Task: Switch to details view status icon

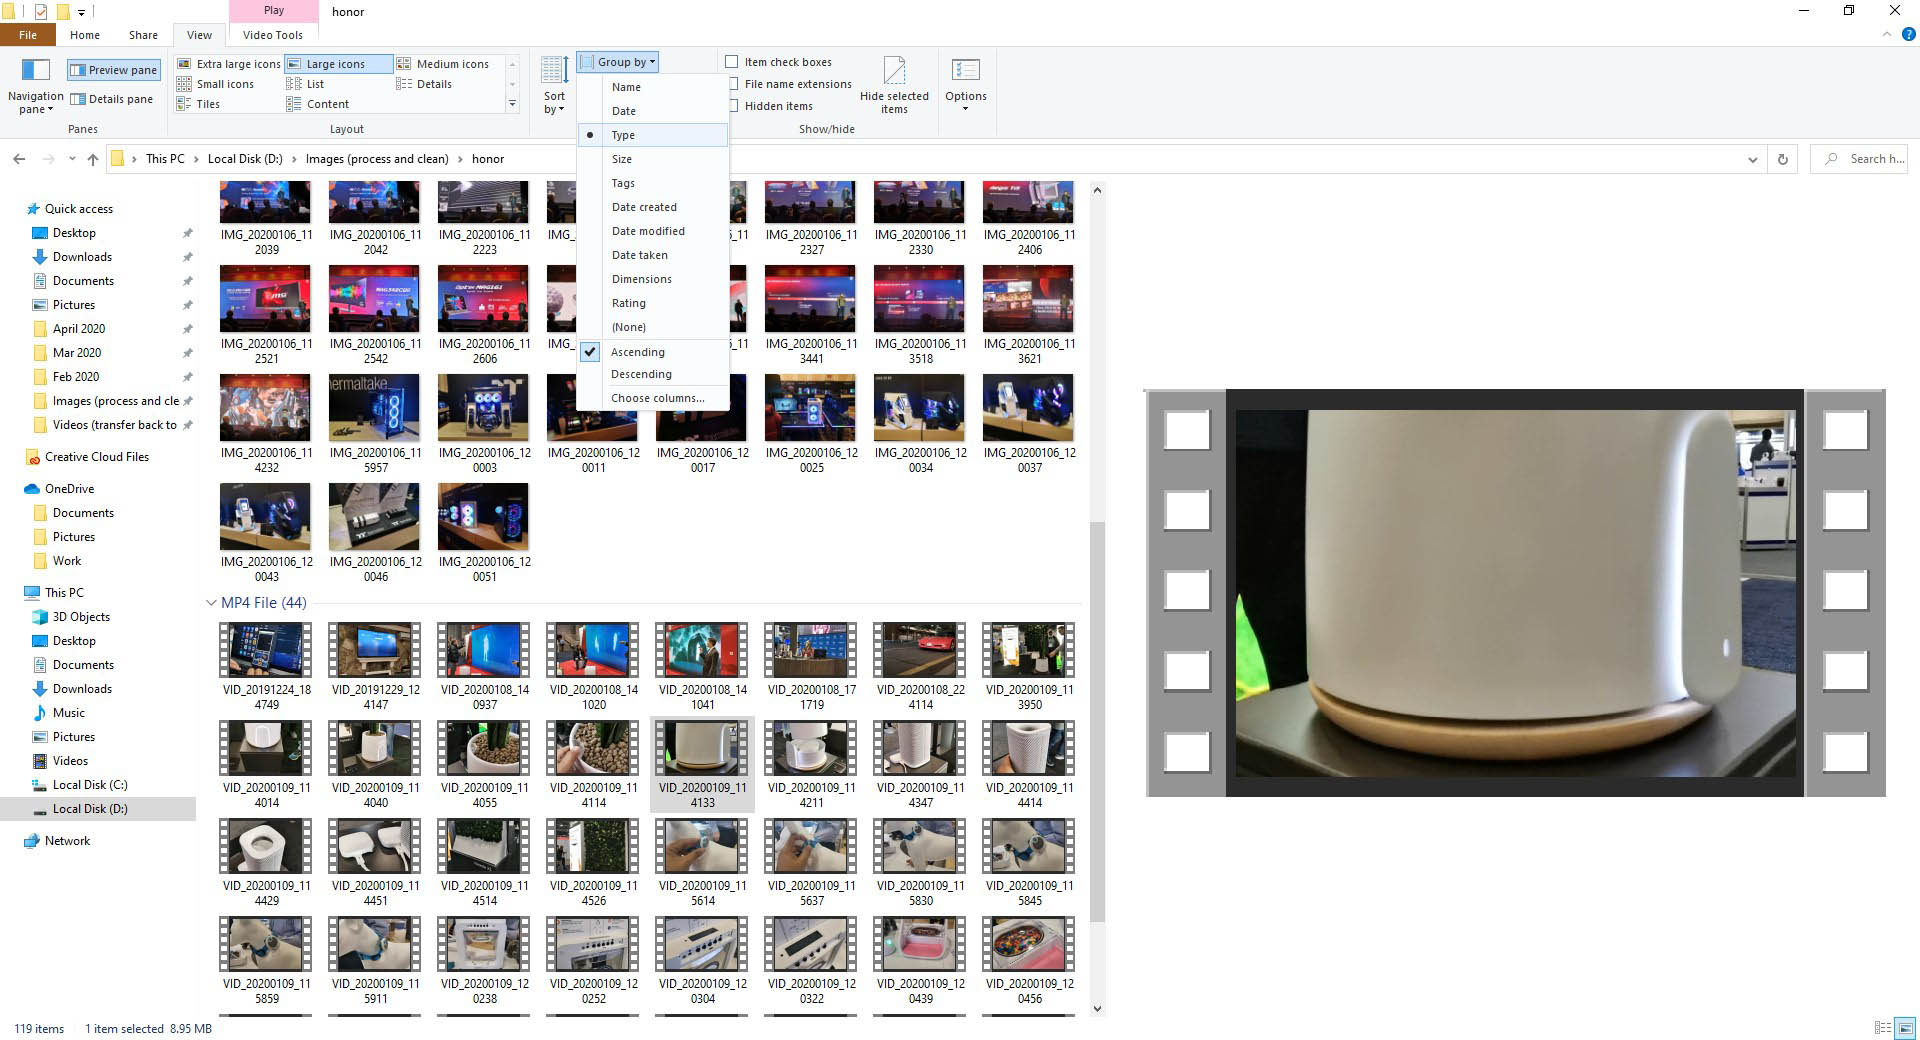Action: [x=1883, y=1028]
